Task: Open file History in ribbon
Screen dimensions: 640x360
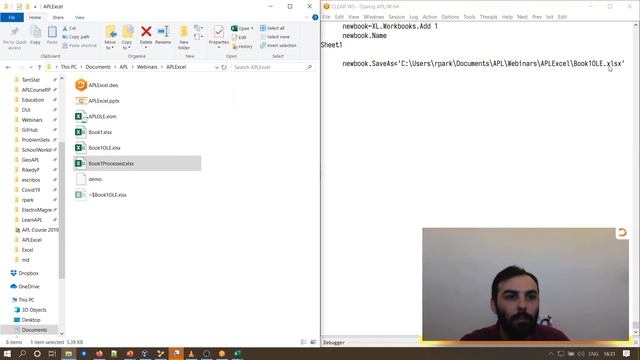Action: coord(242,46)
